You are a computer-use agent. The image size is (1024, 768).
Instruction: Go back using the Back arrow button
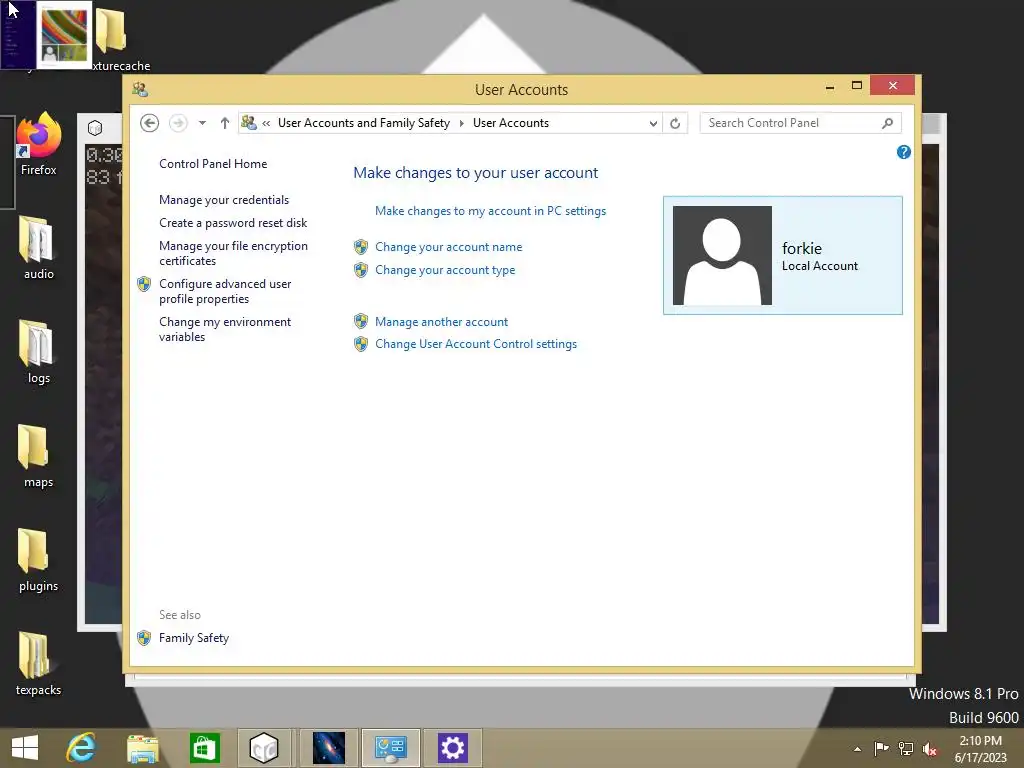point(150,123)
